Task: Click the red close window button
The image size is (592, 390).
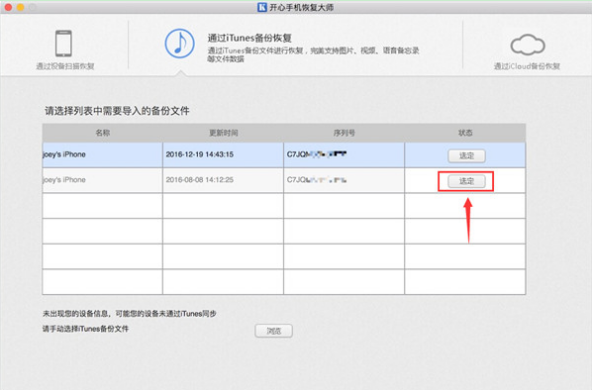Action: tap(8, 7)
